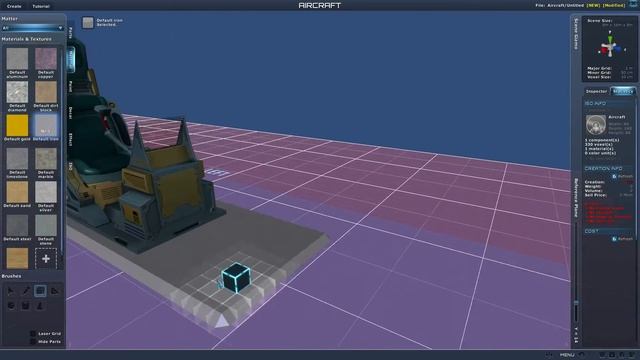Click the Creation Info refresh icon
Viewport: 640px width, 360px height.
614,176
